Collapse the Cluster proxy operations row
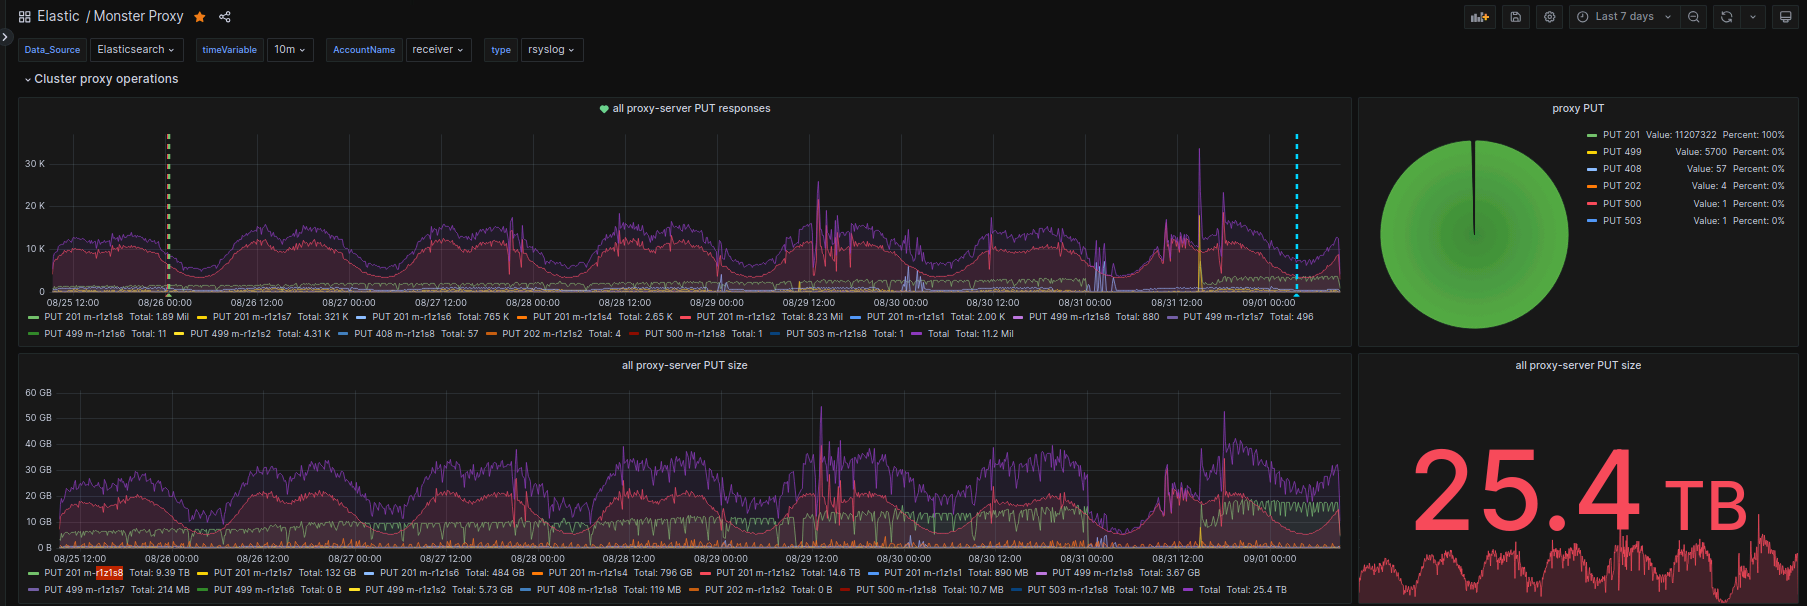 [x=105, y=79]
